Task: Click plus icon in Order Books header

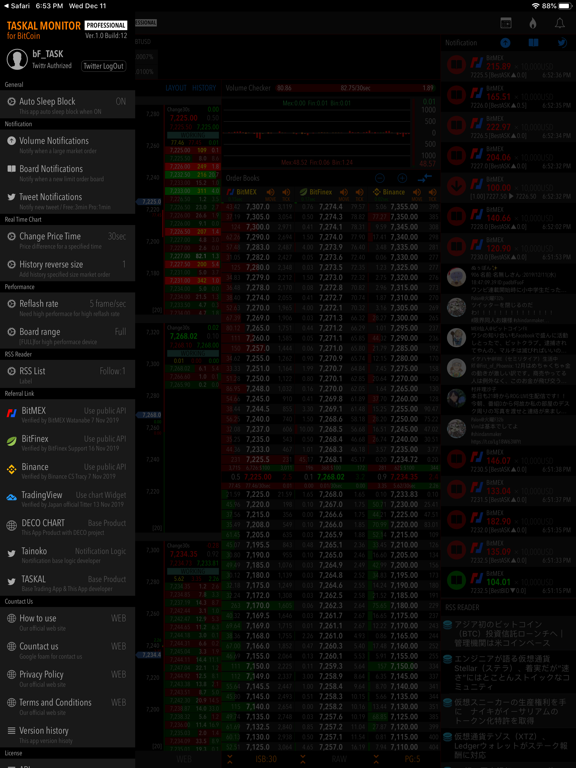Action: 402,178
